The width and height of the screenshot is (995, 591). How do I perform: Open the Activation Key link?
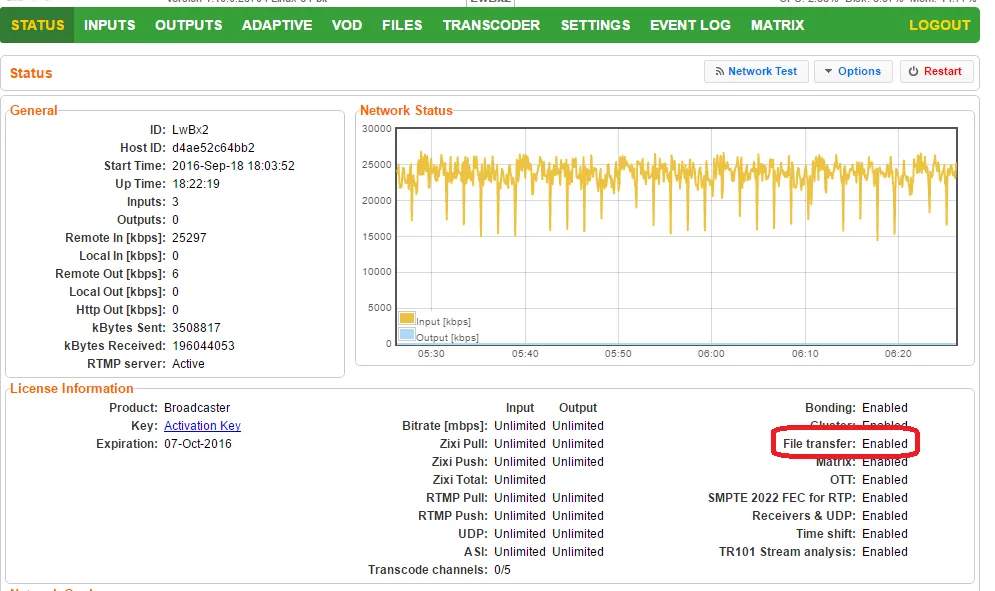click(x=202, y=426)
